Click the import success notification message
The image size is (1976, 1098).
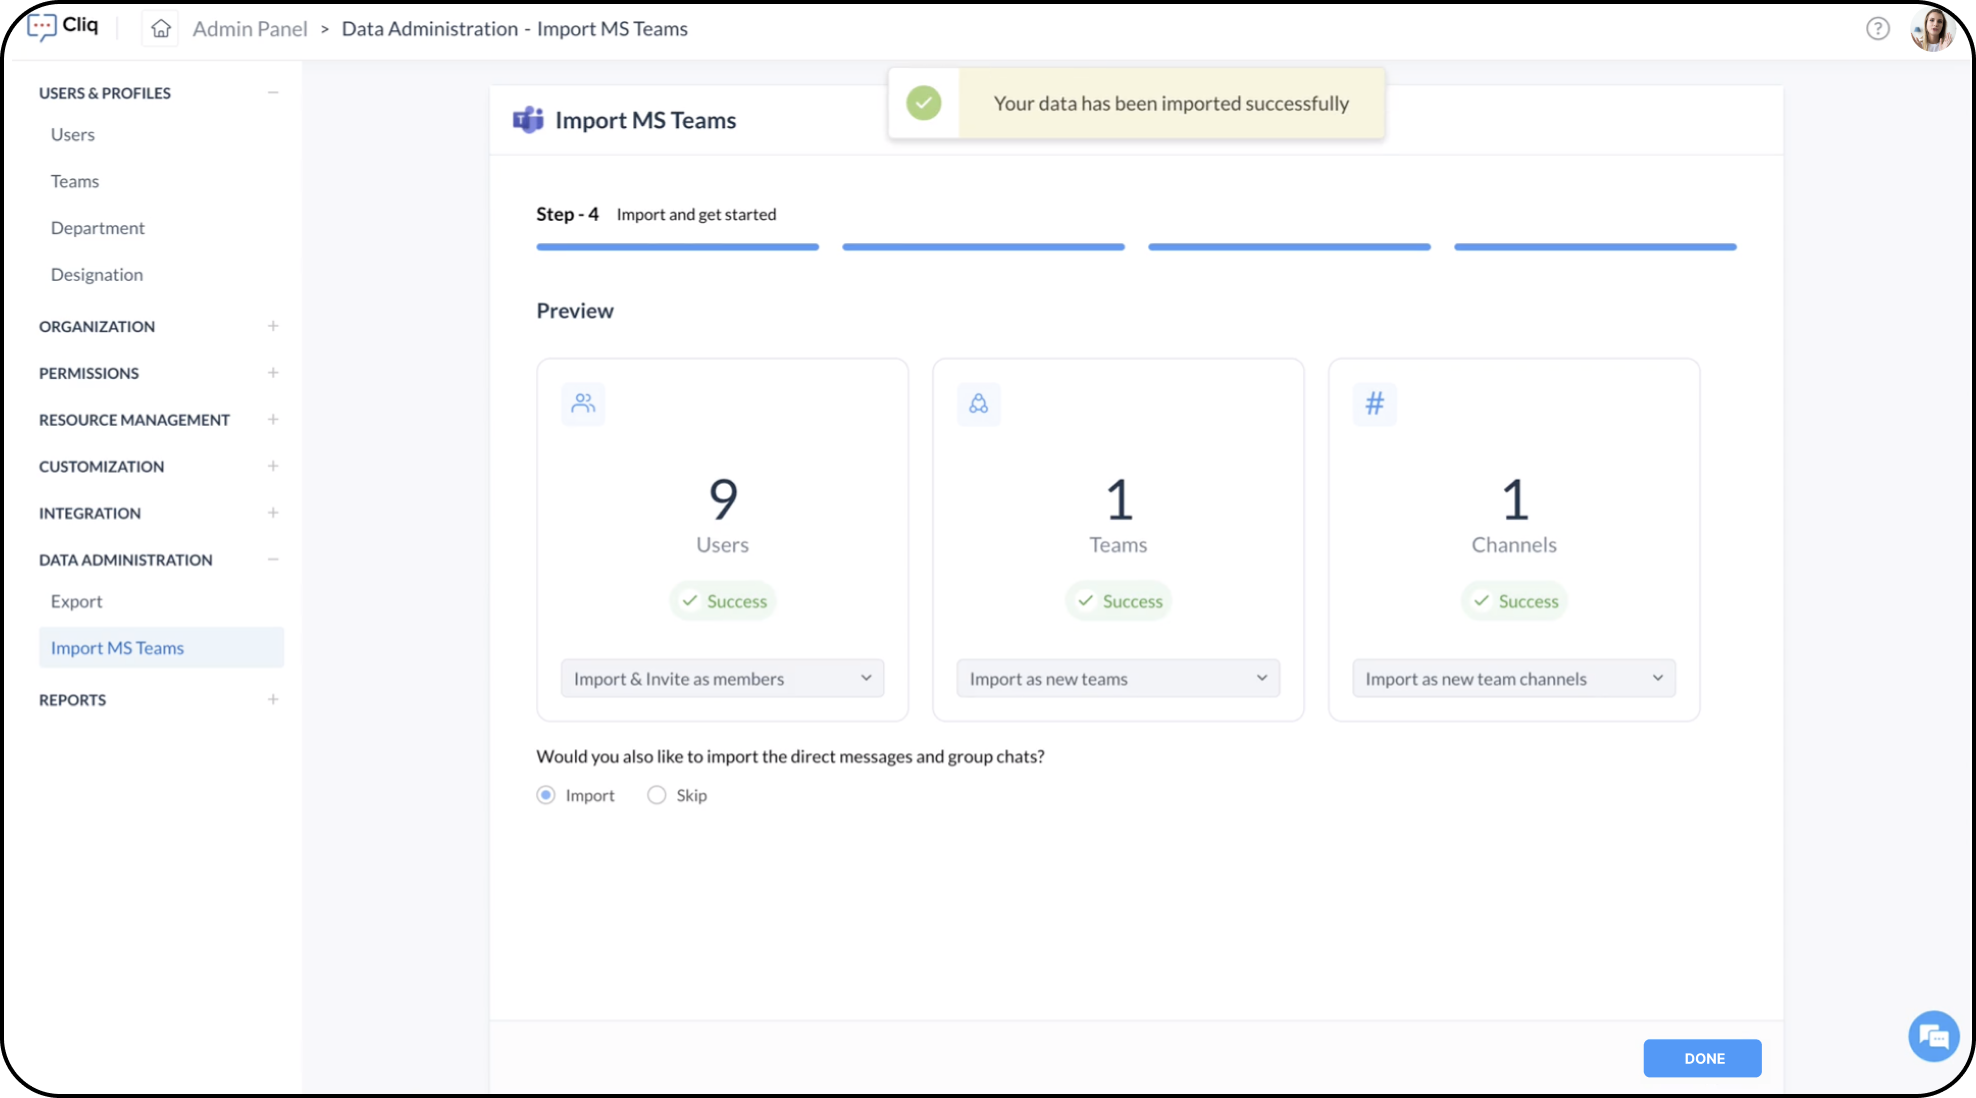[x=1171, y=104]
